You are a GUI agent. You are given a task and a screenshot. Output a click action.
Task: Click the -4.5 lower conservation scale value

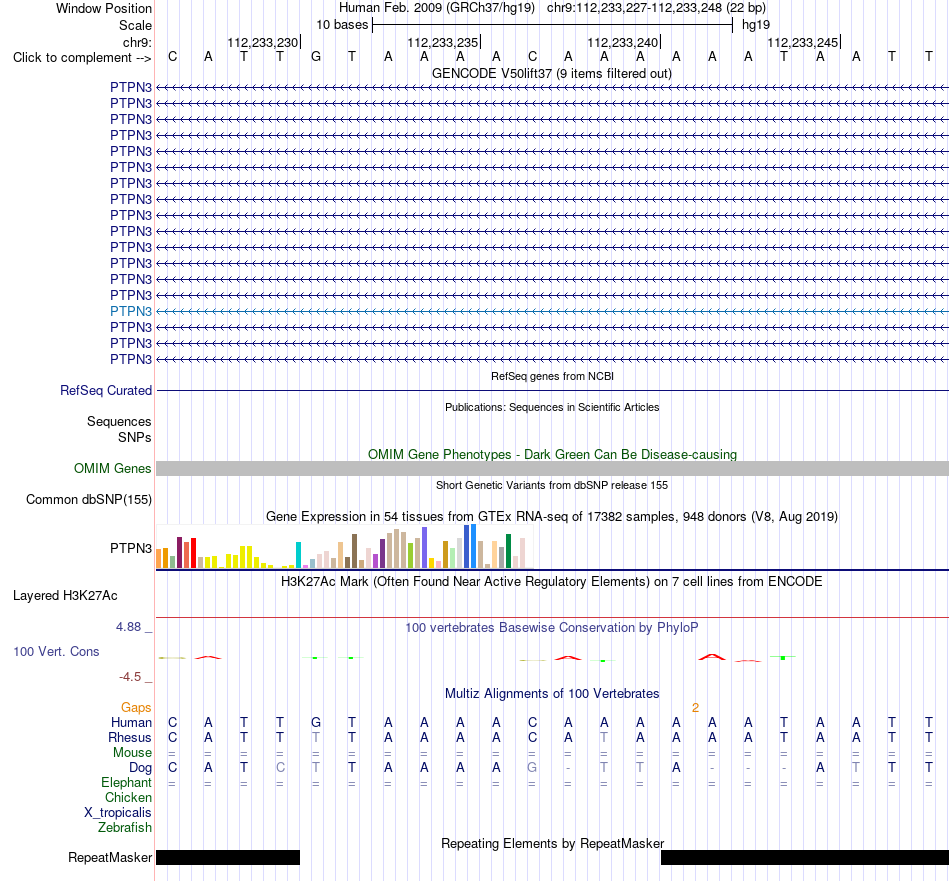pyautogui.click(x=130, y=677)
